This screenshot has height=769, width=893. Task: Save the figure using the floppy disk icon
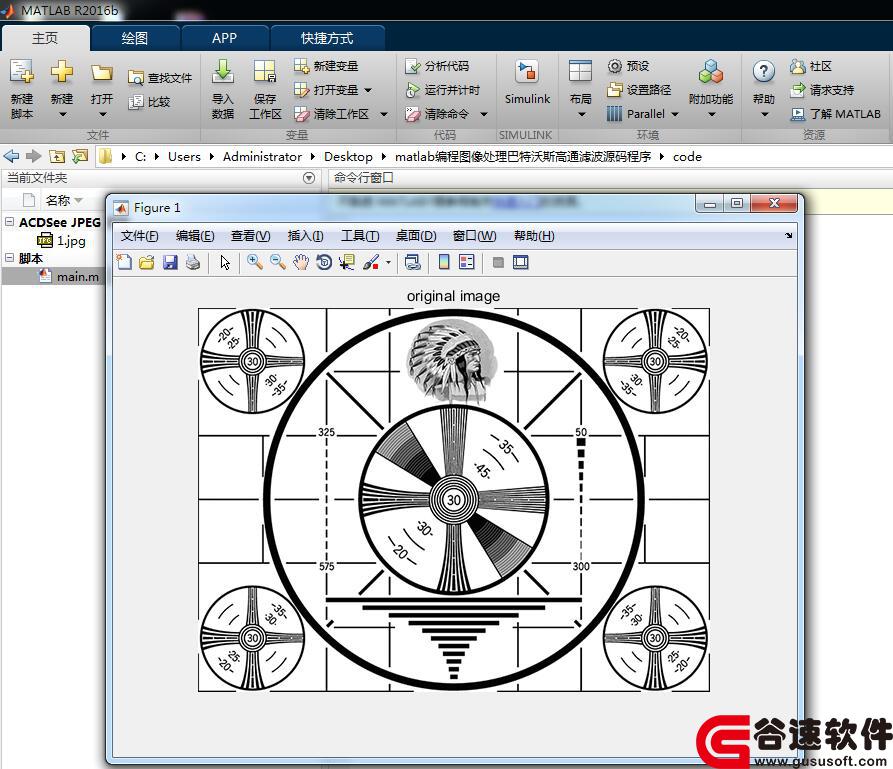[170, 262]
